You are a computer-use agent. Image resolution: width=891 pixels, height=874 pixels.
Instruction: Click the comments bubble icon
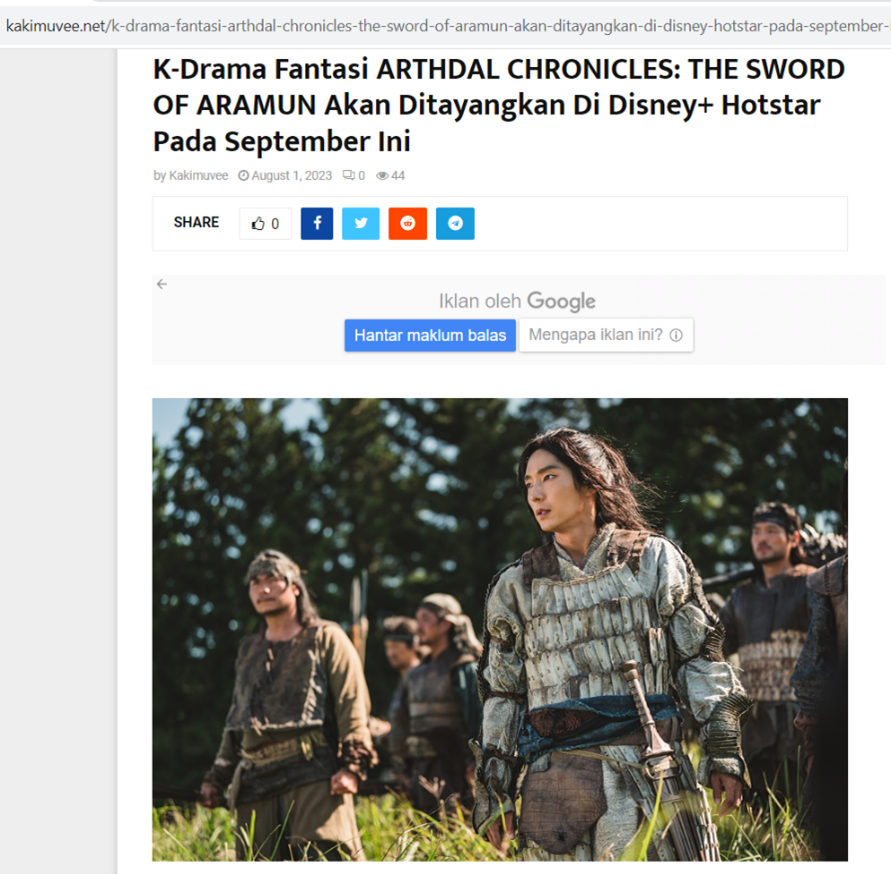(348, 175)
